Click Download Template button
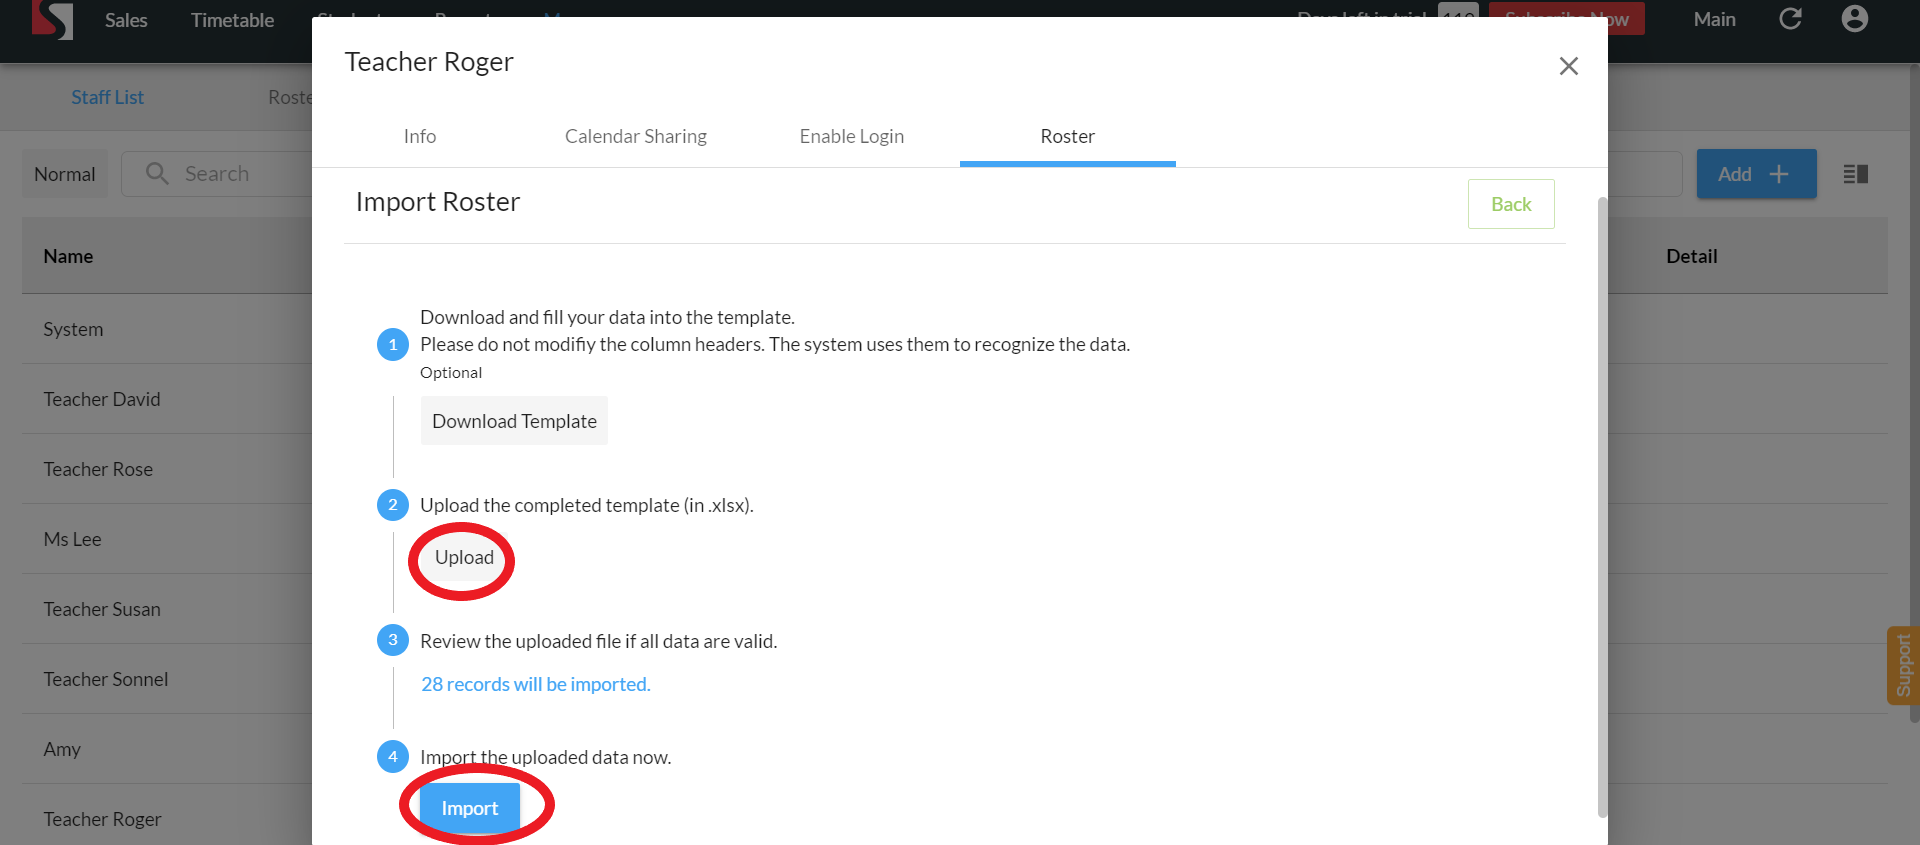The image size is (1920, 845). coord(514,421)
